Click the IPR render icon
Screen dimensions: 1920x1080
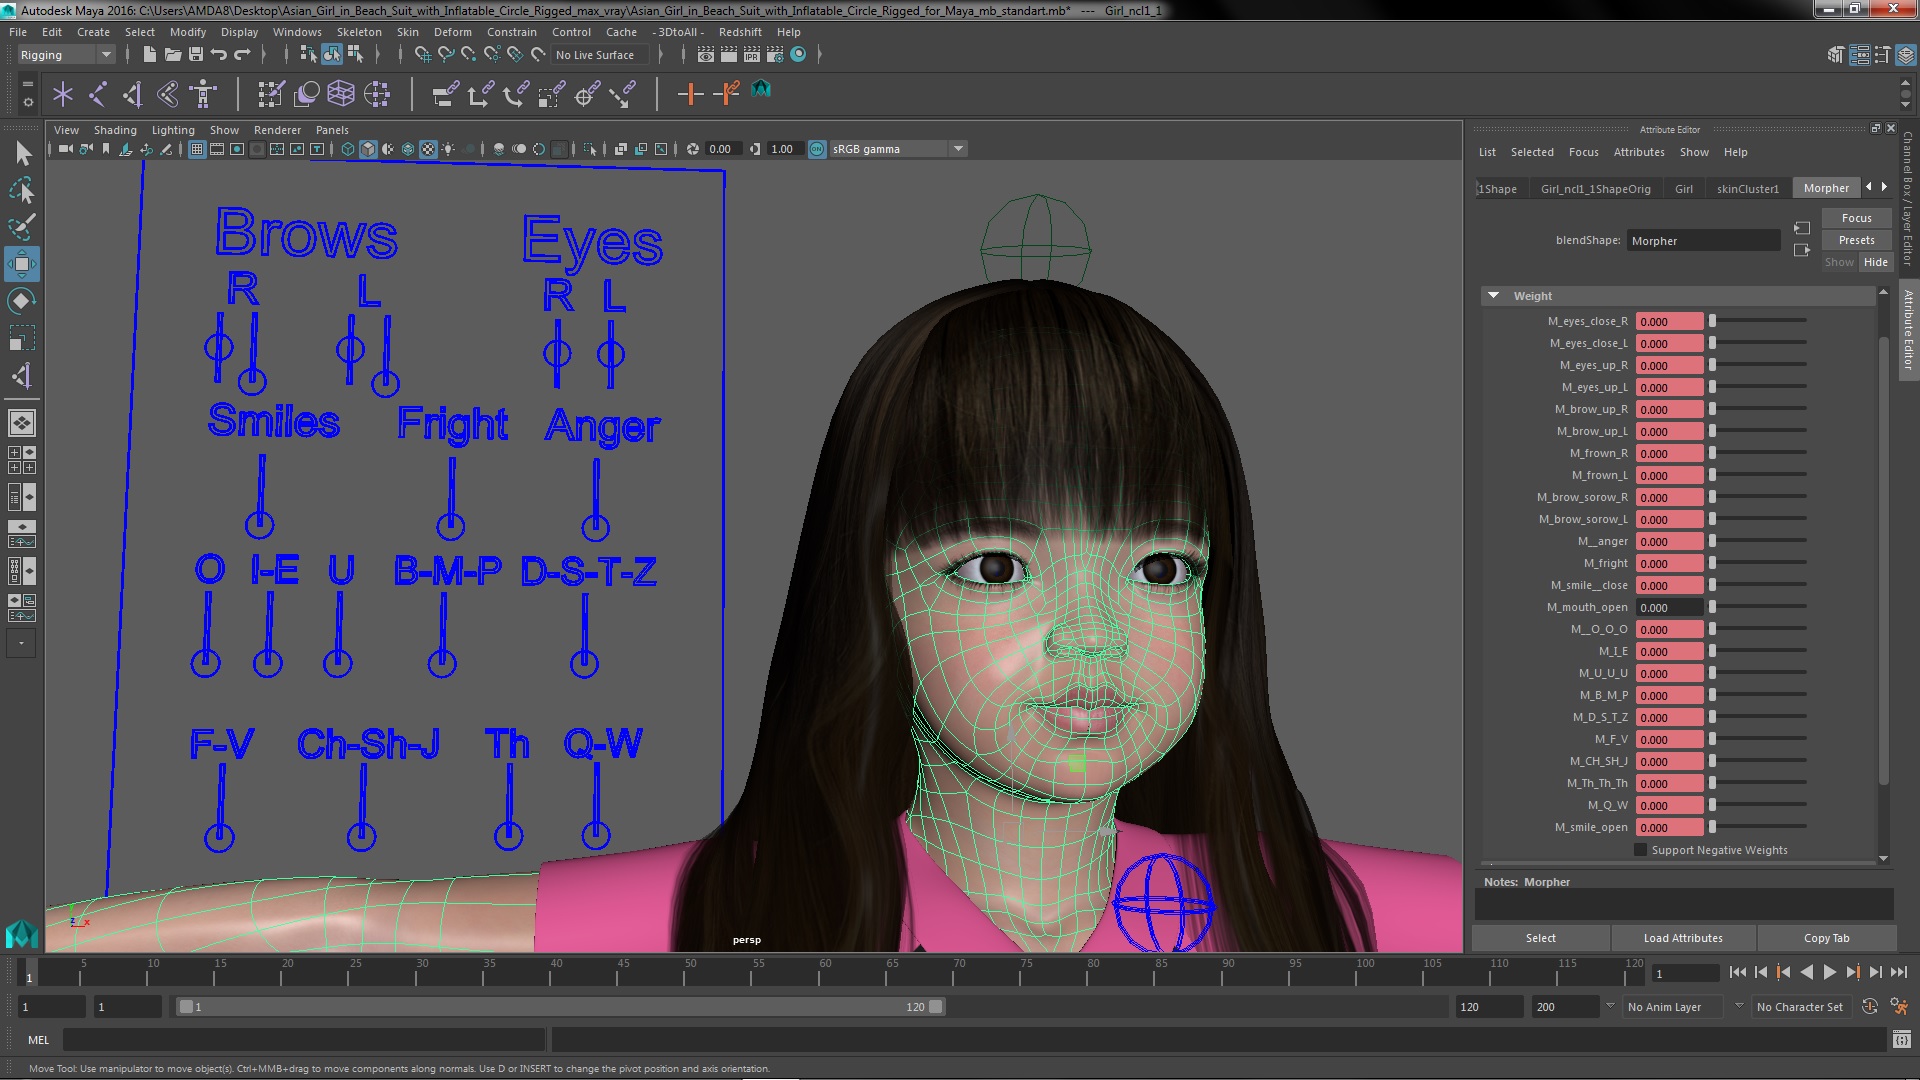[x=751, y=55]
